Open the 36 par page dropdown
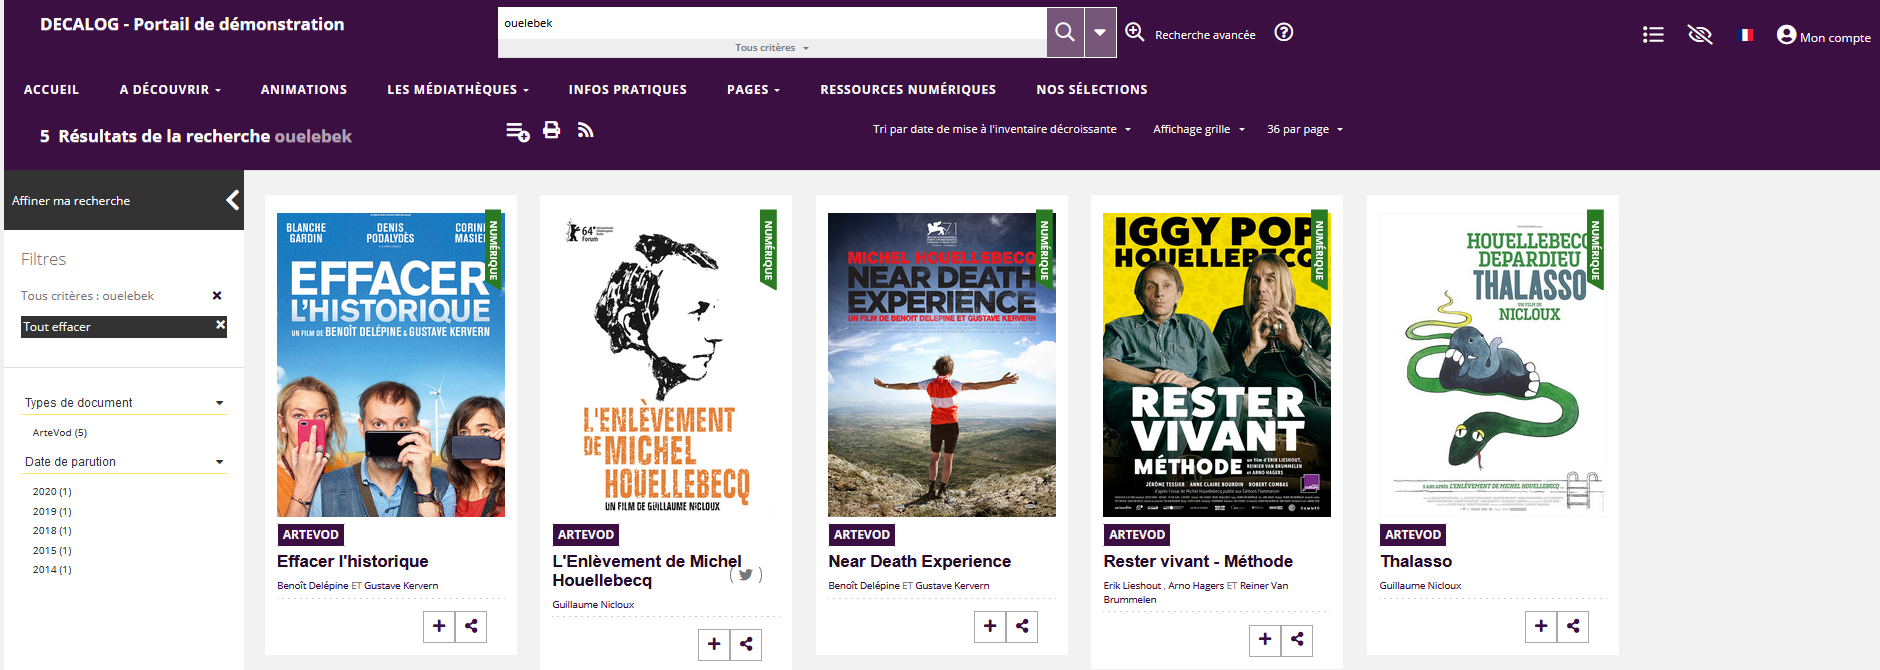This screenshot has width=1880, height=670. click(1304, 129)
